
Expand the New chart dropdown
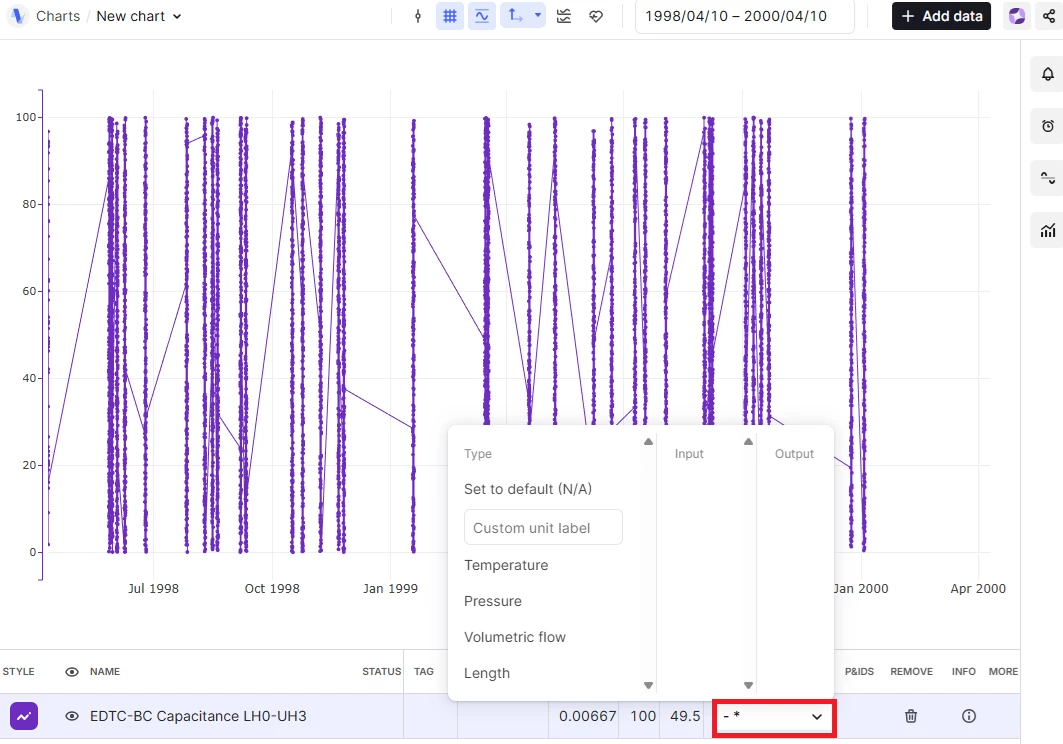tap(139, 16)
